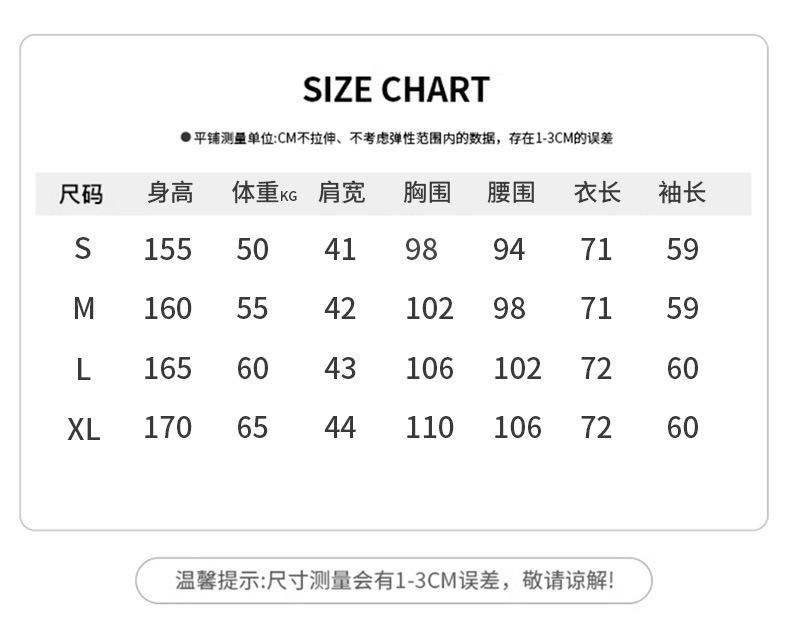Click the measurement note below the title
This screenshot has height=629, width=790.
(x=397, y=138)
